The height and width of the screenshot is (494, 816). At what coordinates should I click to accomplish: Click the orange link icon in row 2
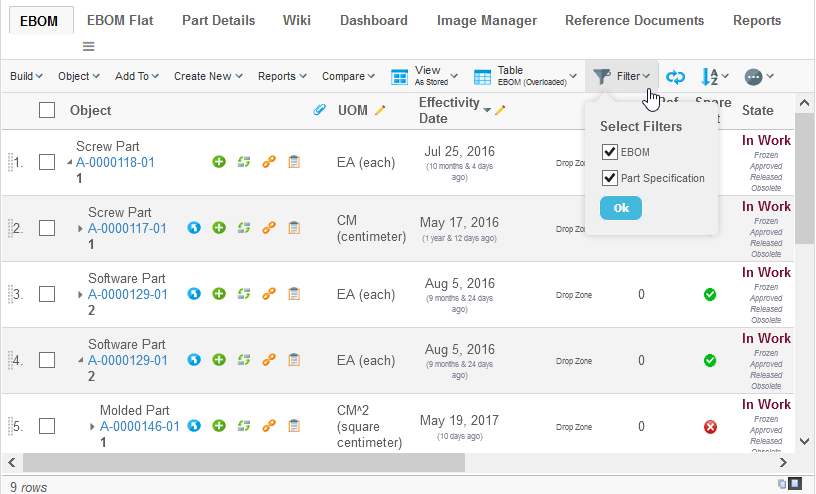[x=268, y=228]
